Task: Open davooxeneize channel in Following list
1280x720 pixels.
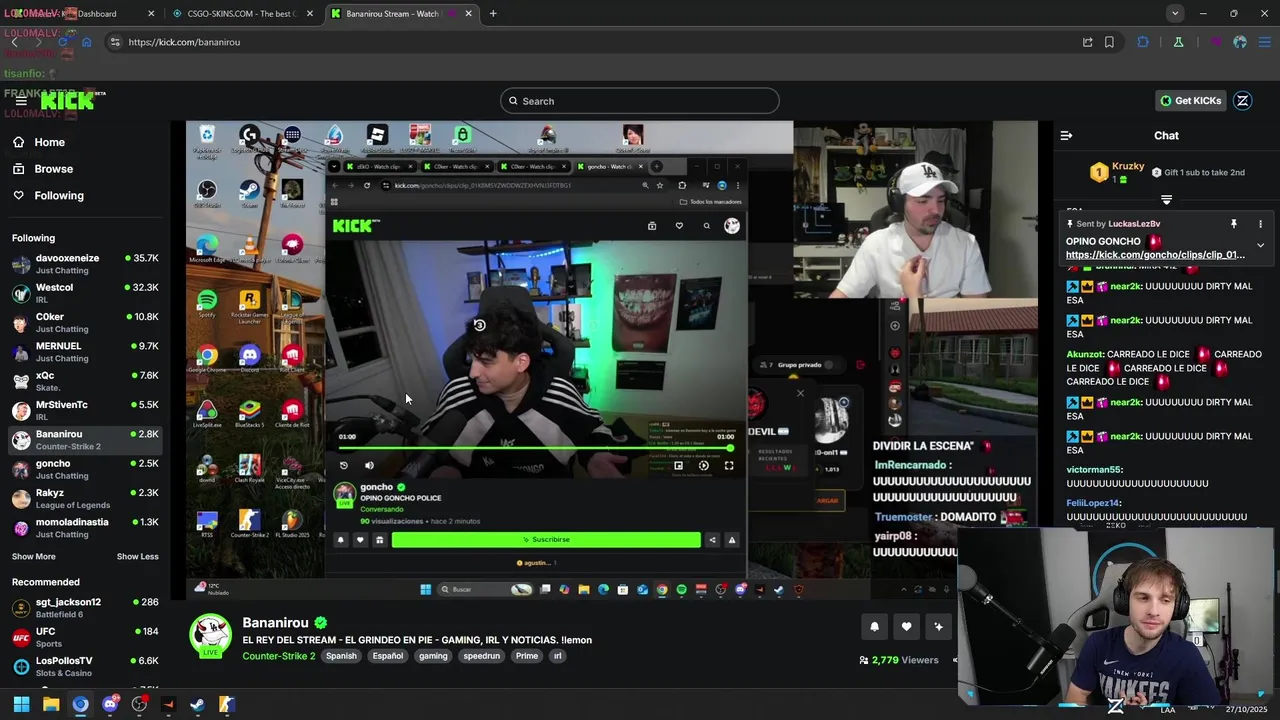Action: [85, 264]
